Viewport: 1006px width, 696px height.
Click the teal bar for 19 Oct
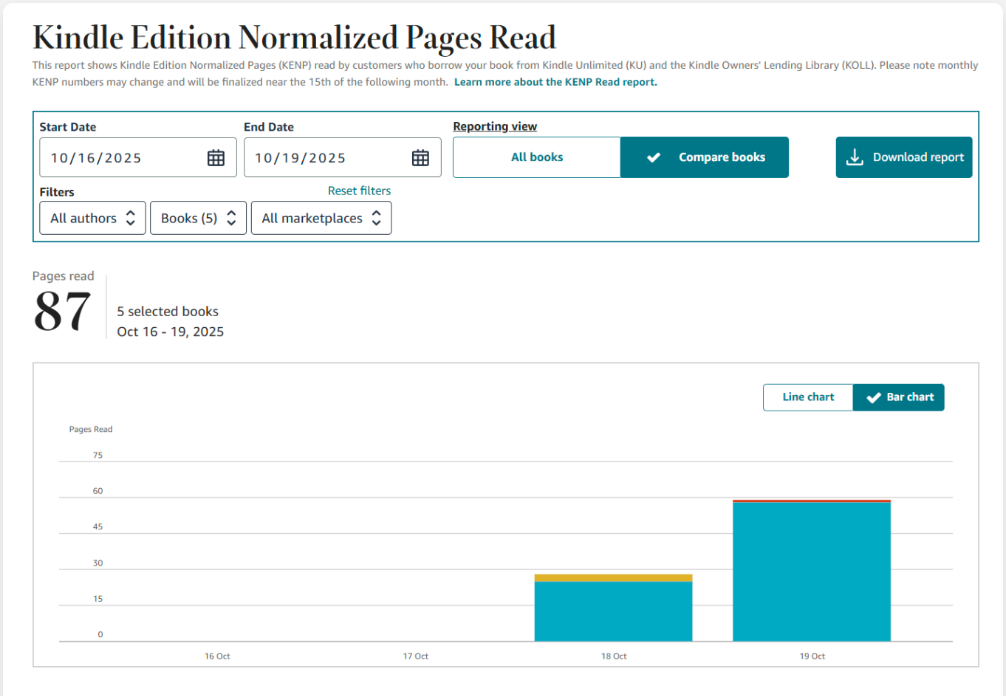812,570
